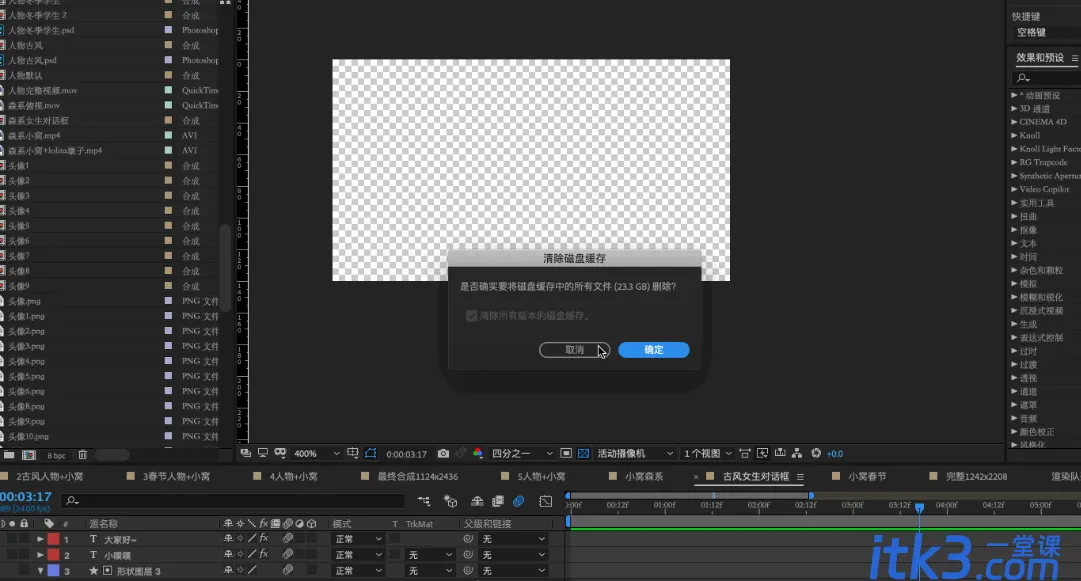Screen dimensions: 1081x581
Task: Click the delete trash icon in project panel
Action: pyautogui.click(x=83, y=455)
